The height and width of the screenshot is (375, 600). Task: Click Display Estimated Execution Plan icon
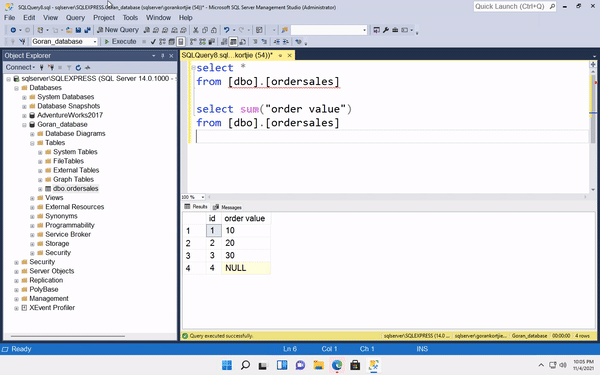pos(162,41)
